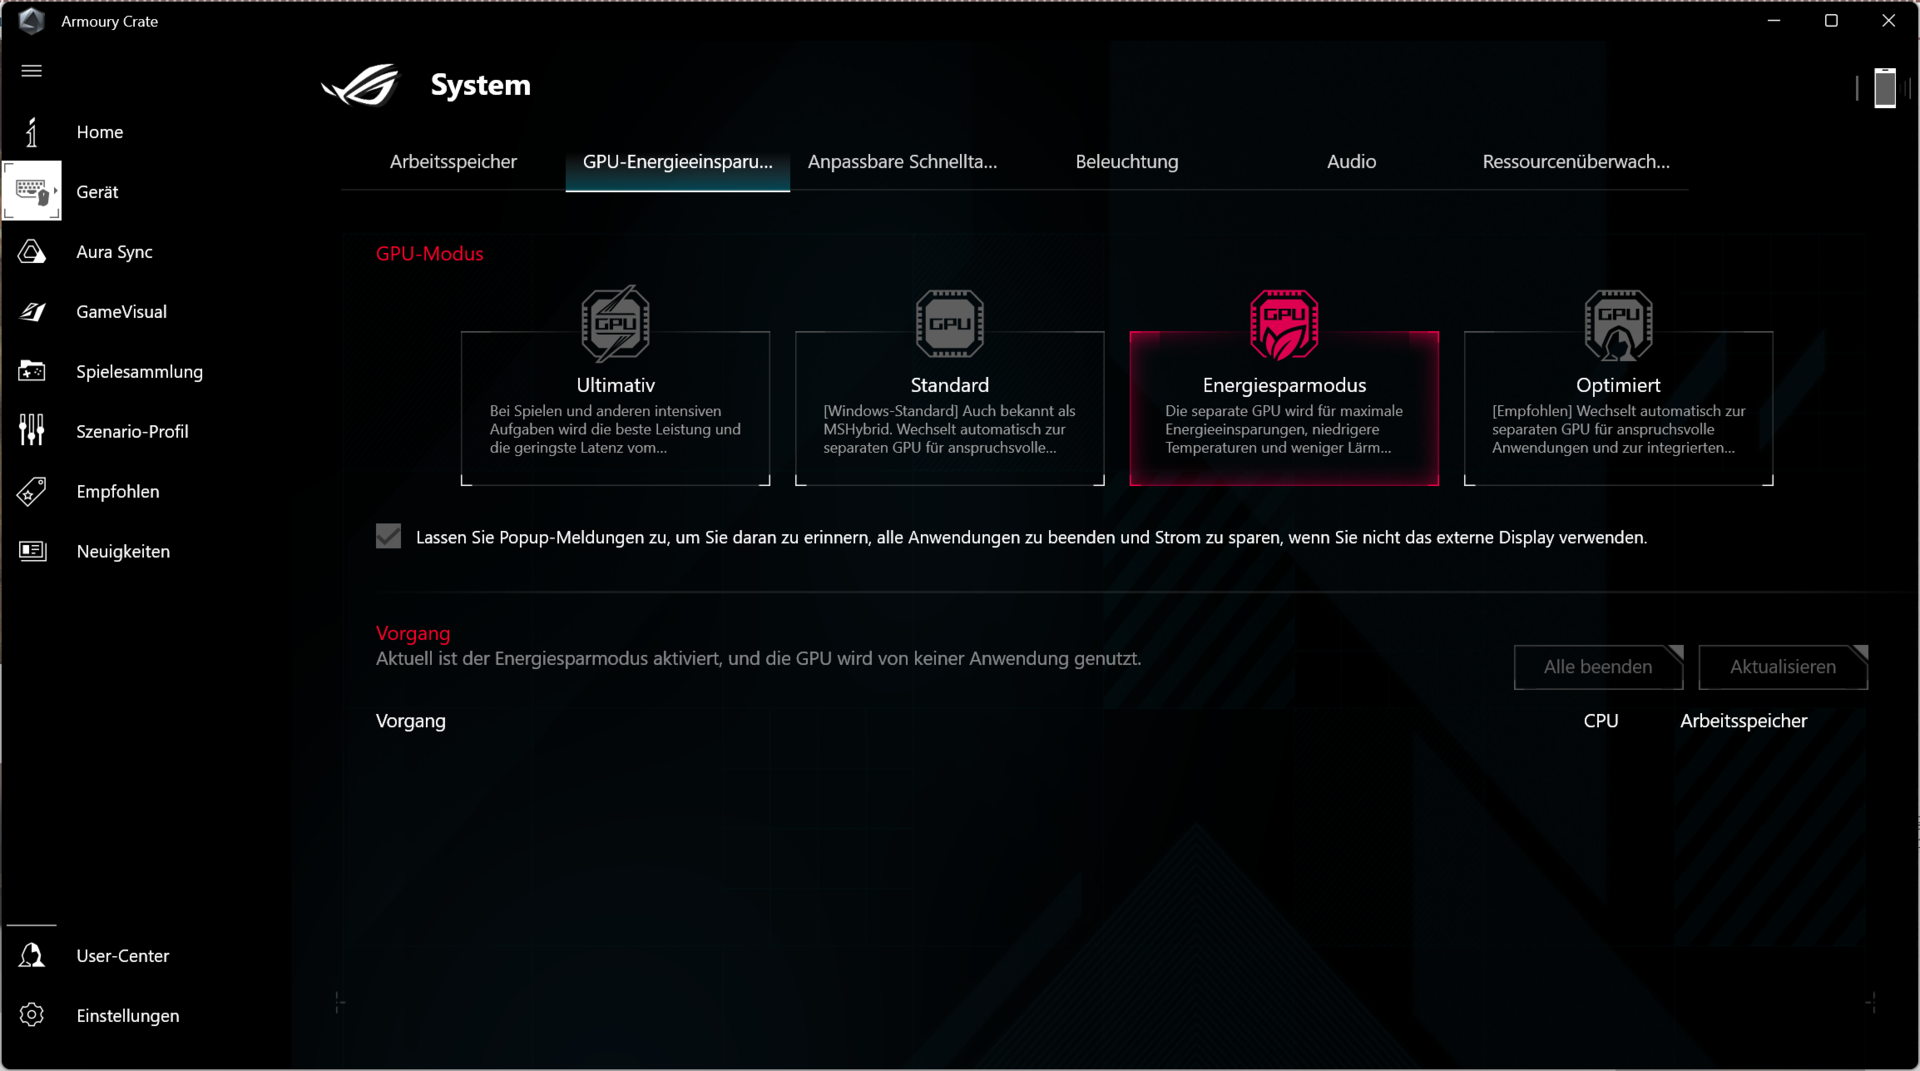Sort by the CPU column header

[x=1601, y=721]
